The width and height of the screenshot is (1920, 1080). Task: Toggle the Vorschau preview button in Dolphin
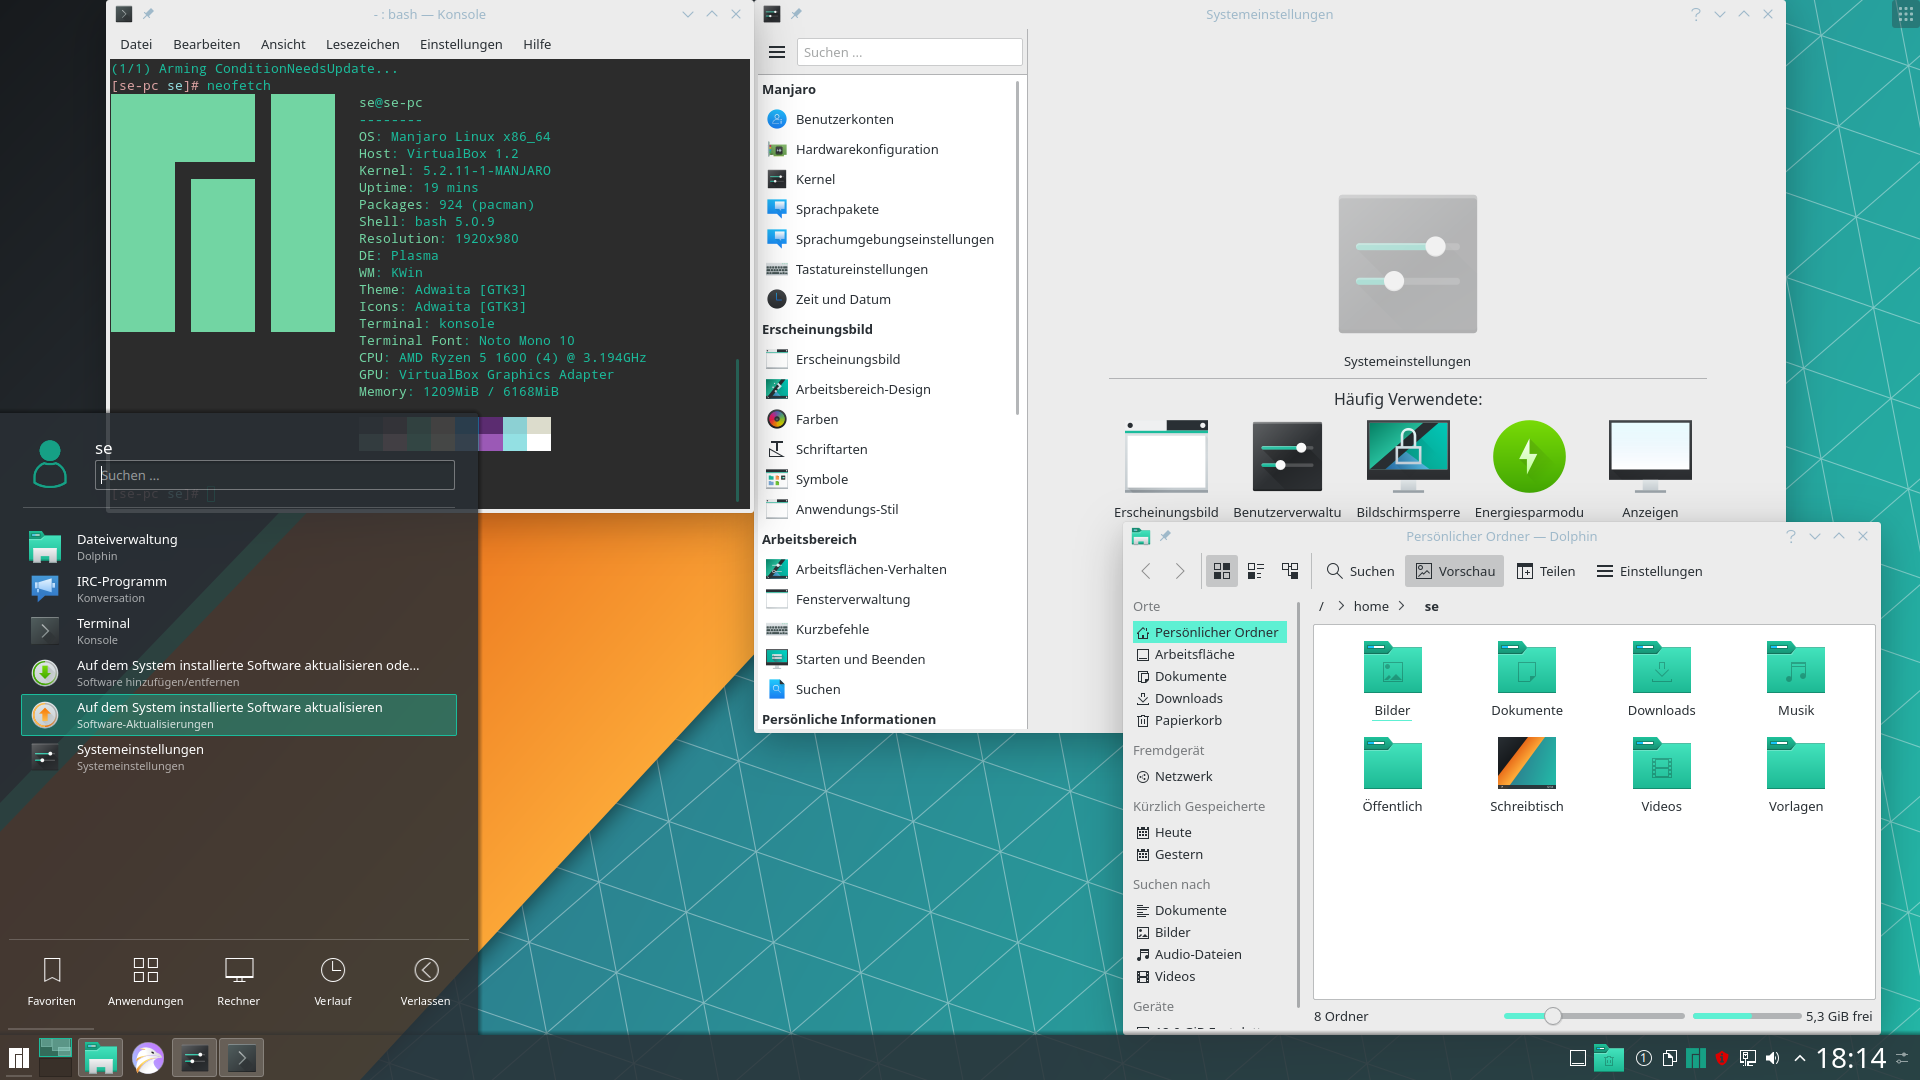(1455, 571)
